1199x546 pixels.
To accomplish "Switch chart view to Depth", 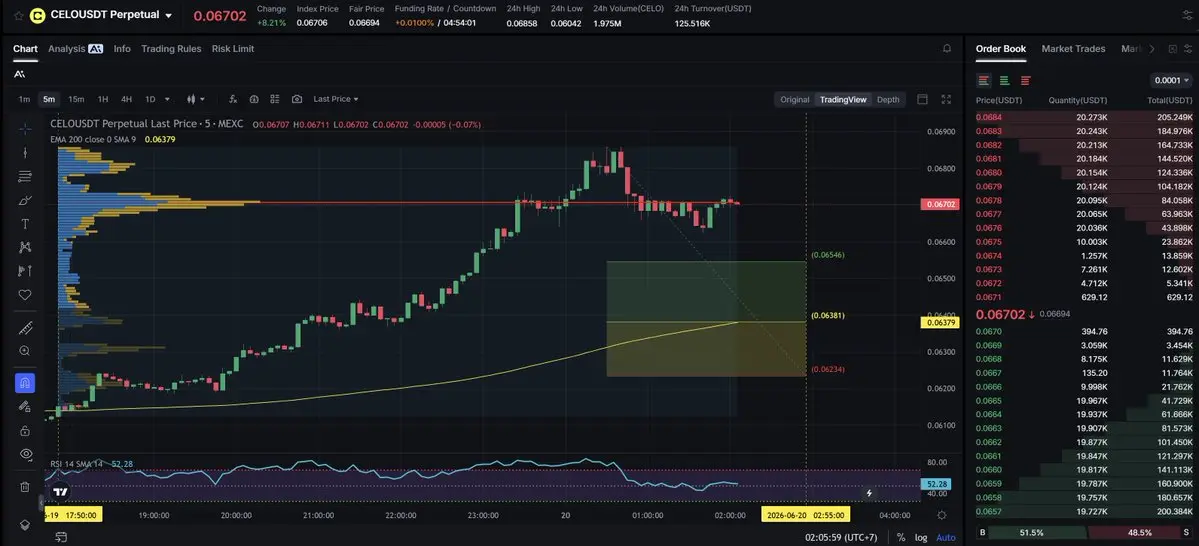I will (888, 99).
